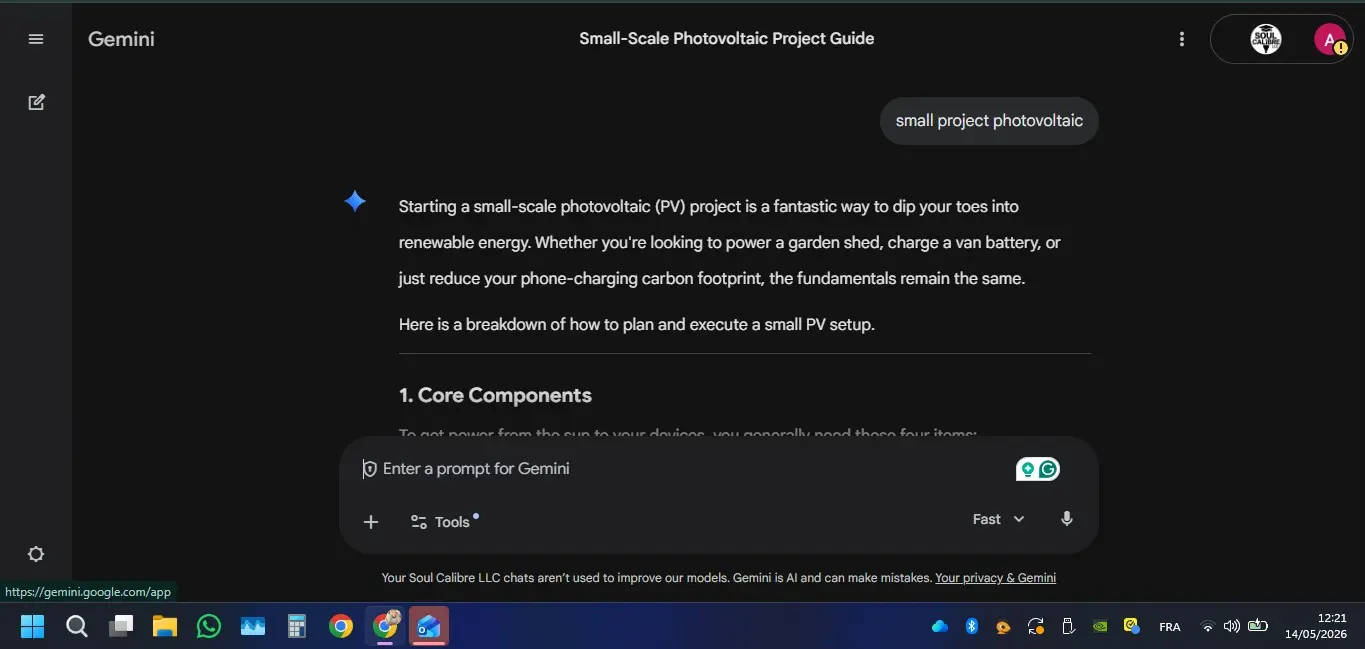
Task: Open Windows taskbar Search
Action: pyautogui.click(x=77, y=626)
